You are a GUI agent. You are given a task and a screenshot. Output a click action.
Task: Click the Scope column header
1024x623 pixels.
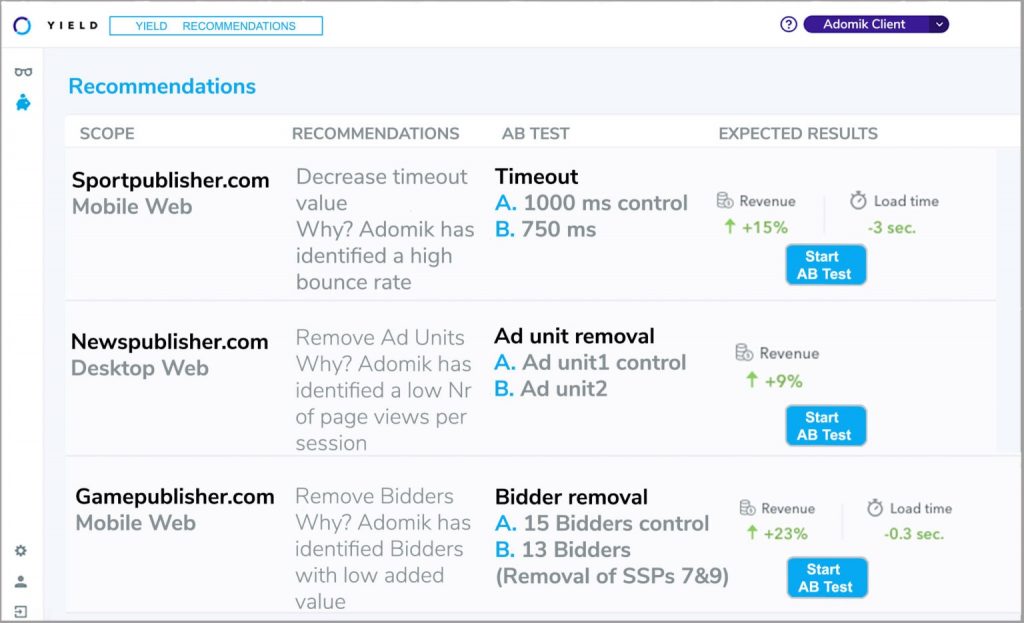(107, 133)
